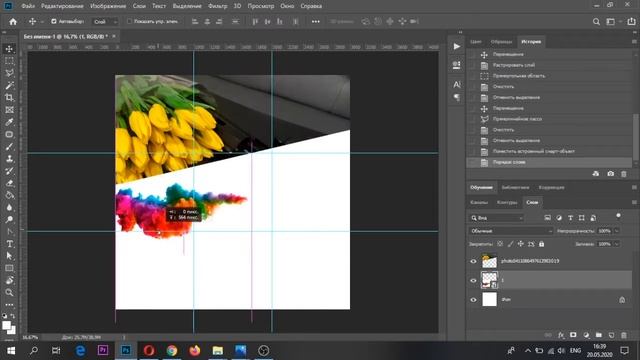Select the Rectangle shape tool
Image resolution: width=640 pixels, height=360 pixels.
(x=9, y=268)
